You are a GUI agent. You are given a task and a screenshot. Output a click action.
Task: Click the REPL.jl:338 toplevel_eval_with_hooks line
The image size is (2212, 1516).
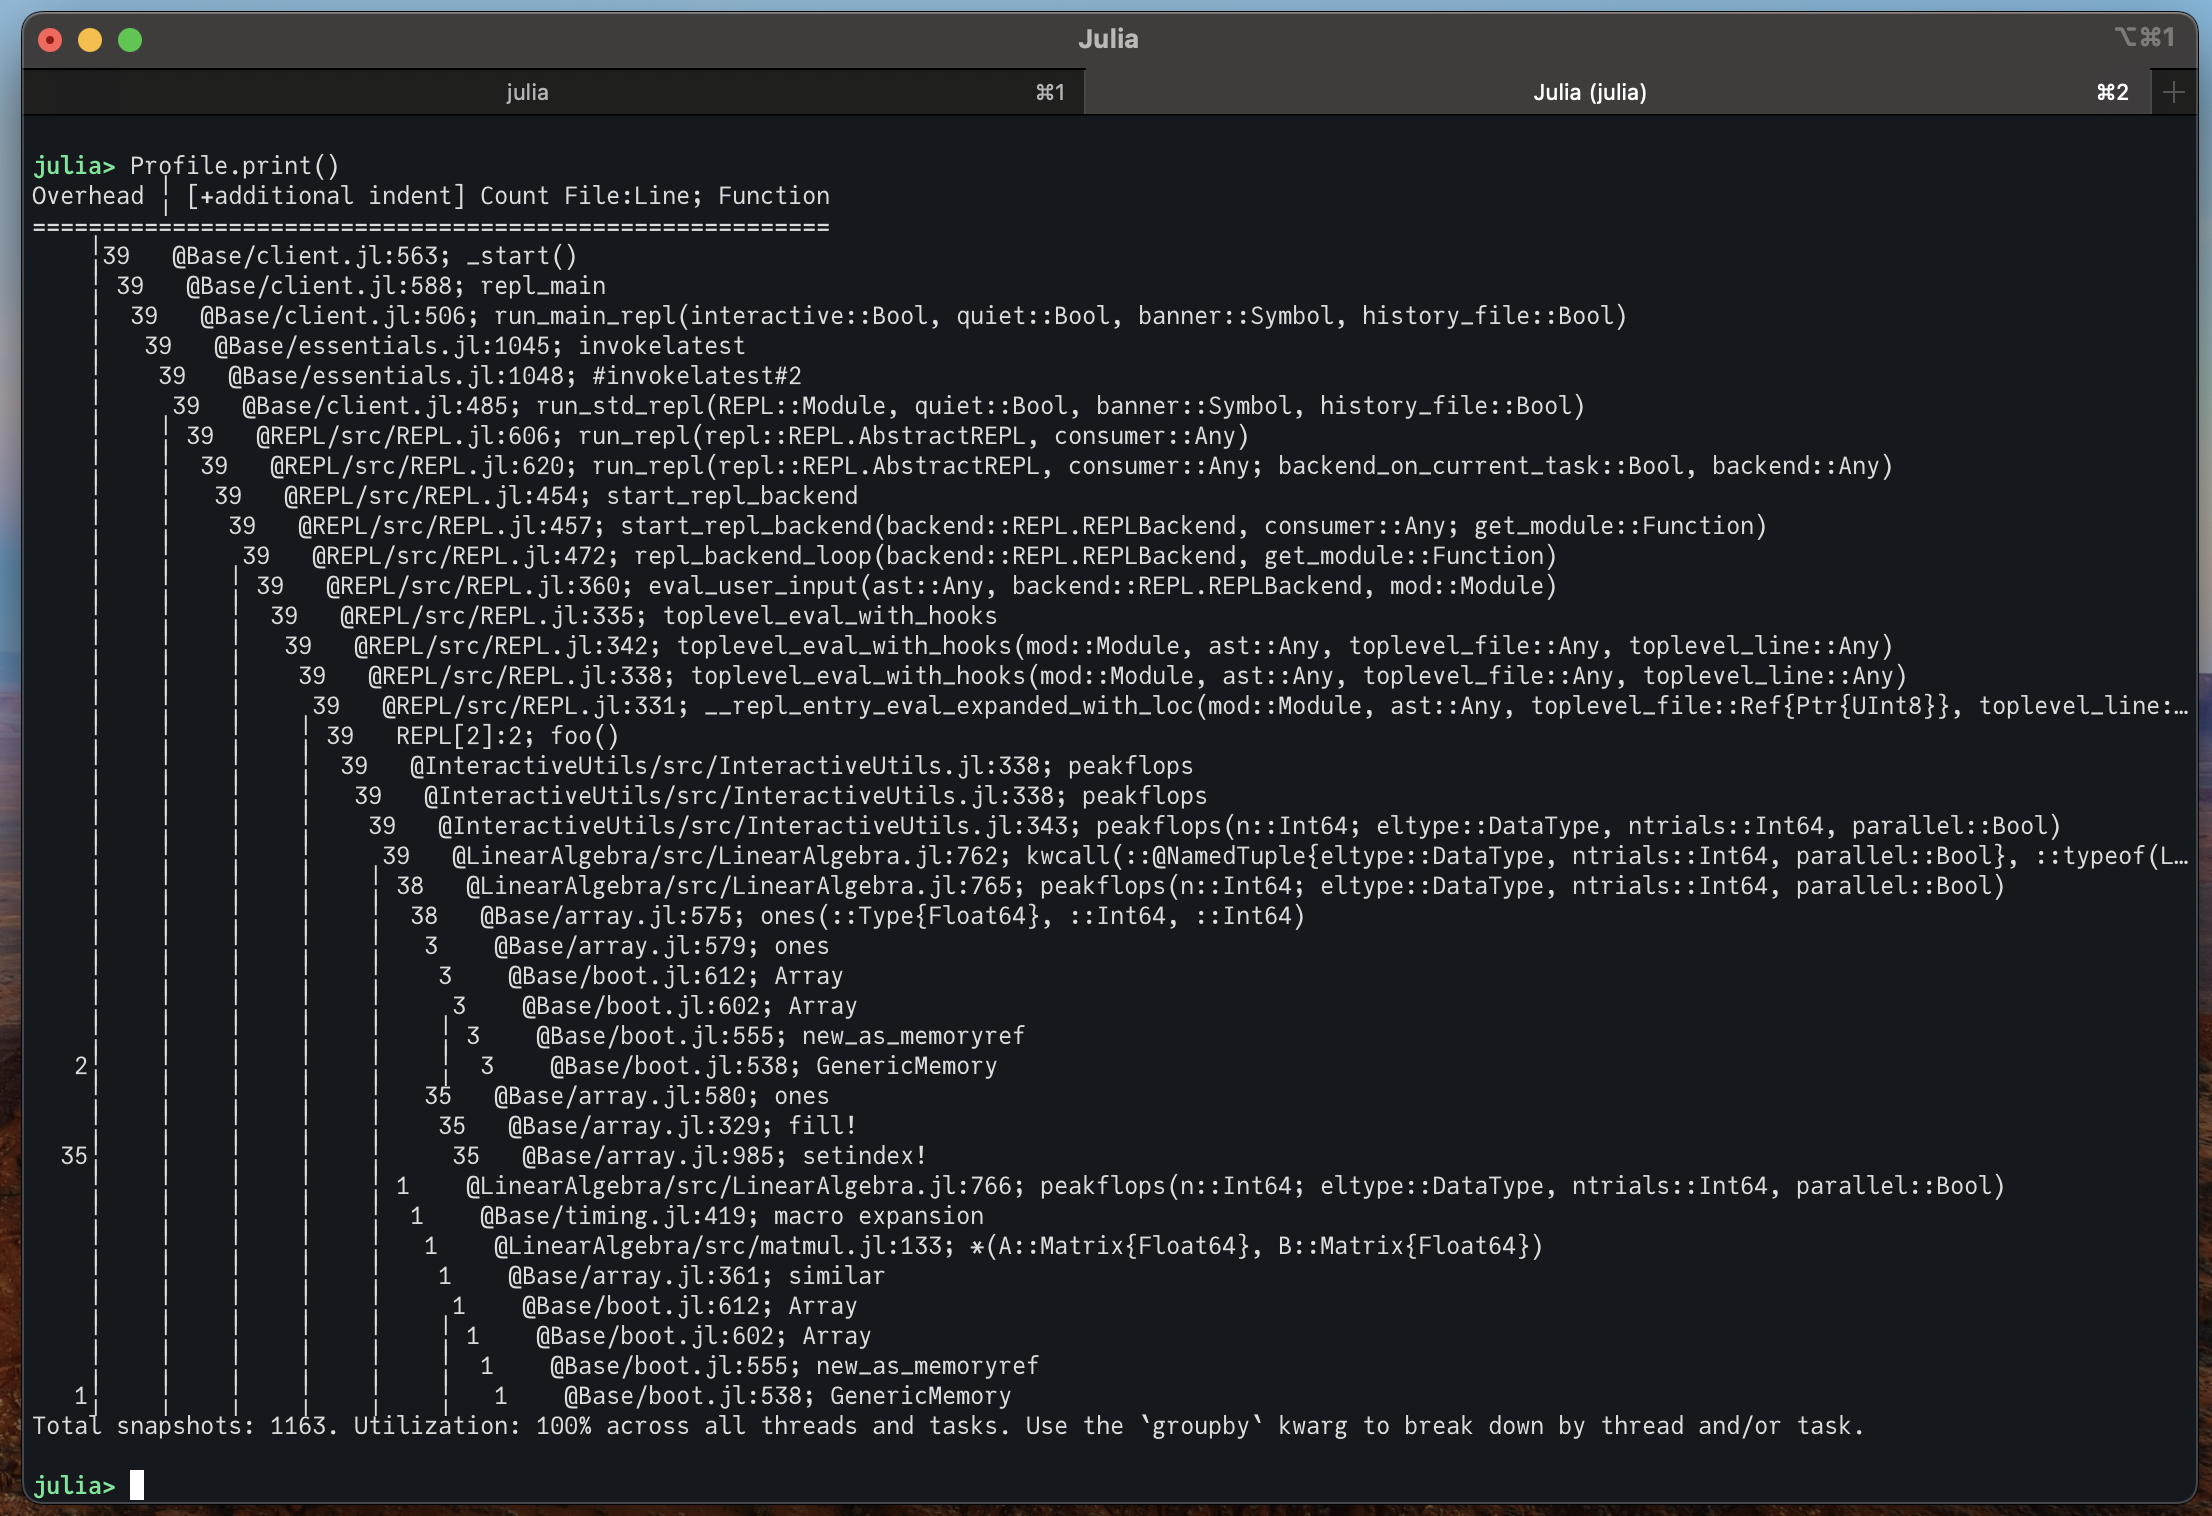[1103, 676]
